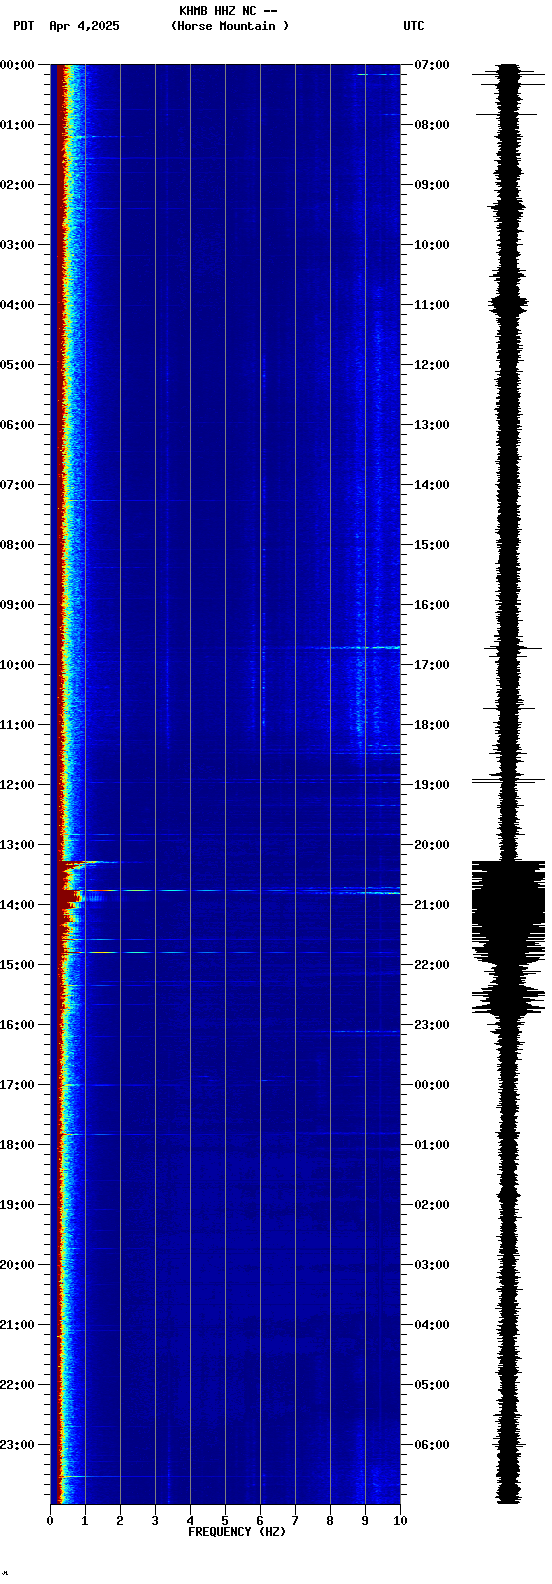Image resolution: width=552 pixels, height=1584 pixels.
Task: Click the 20:00 UTC axis label
Action: [x=431, y=845]
